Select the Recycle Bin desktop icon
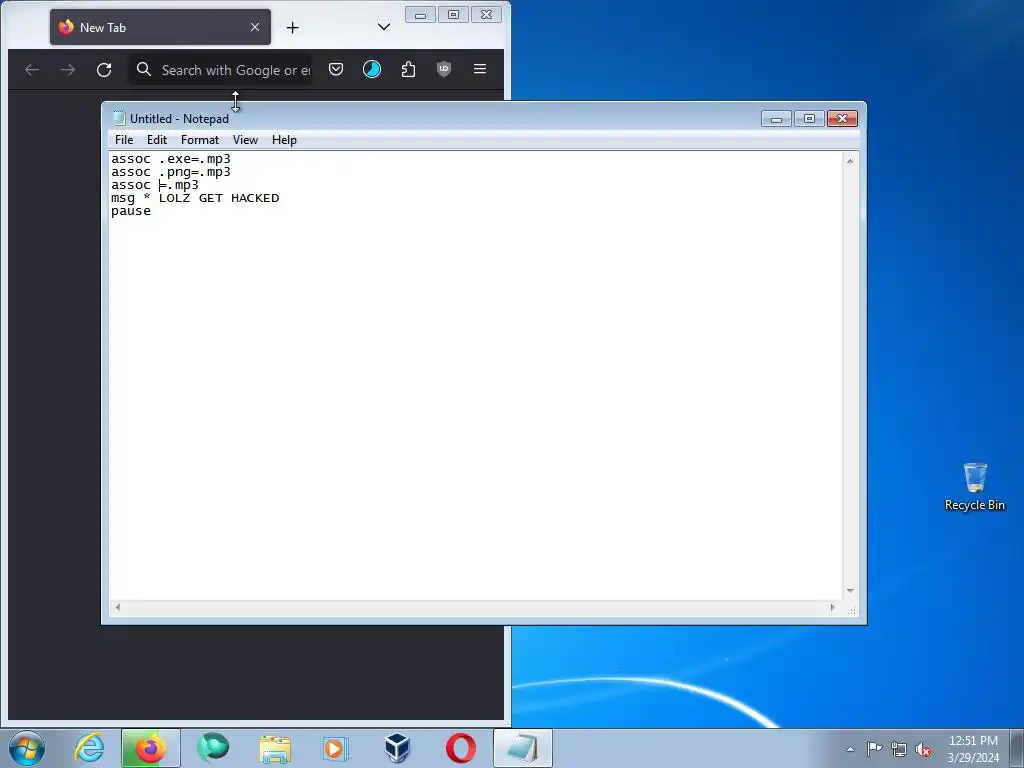Image resolution: width=1024 pixels, height=768 pixels. (974, 487)
